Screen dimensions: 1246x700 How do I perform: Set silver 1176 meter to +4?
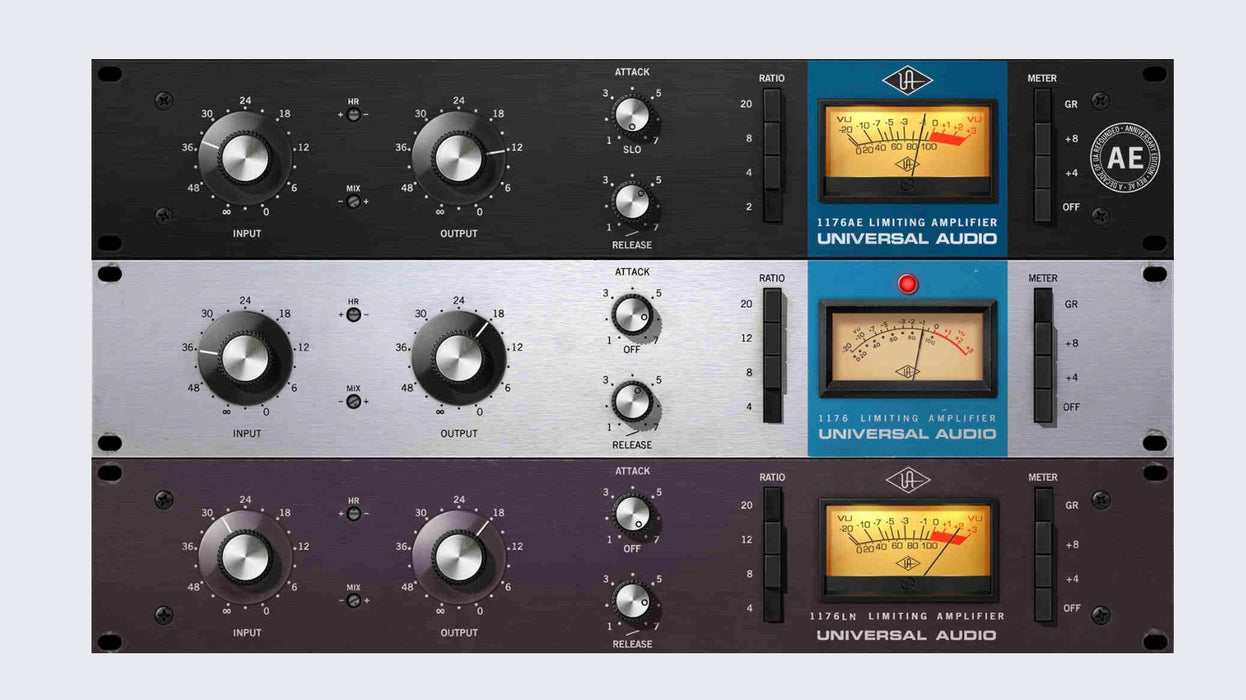tap(1043, 372)
